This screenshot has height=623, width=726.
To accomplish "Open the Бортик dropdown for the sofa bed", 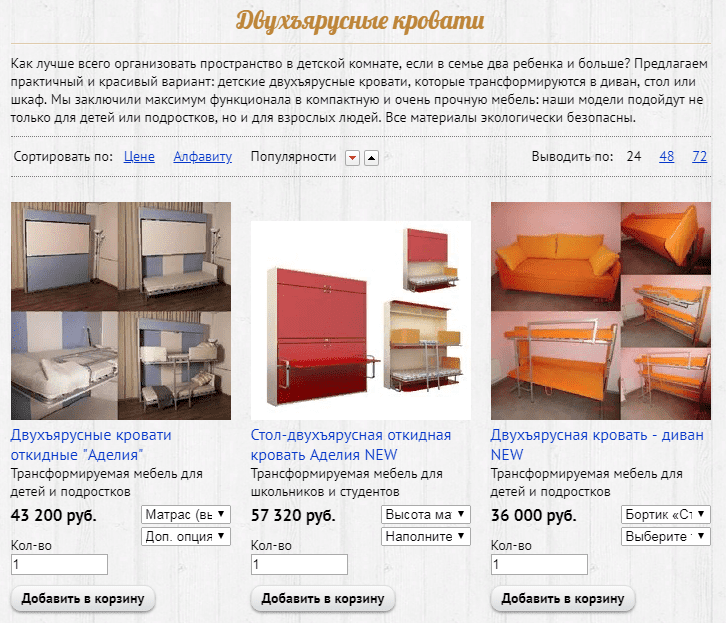I will tap(666, 514).
